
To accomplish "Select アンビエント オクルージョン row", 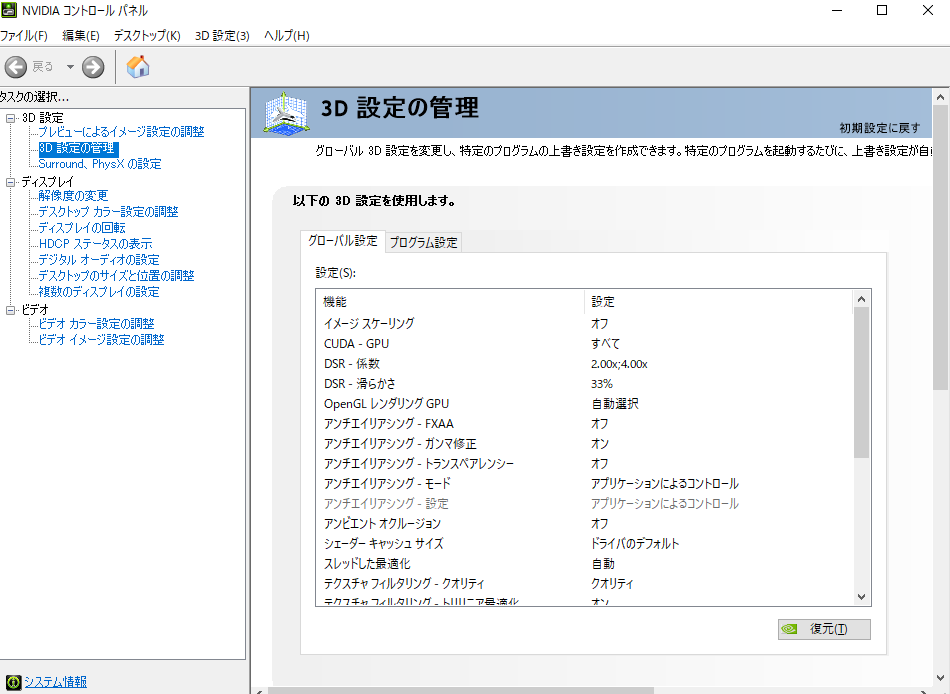I will (585, 524).
